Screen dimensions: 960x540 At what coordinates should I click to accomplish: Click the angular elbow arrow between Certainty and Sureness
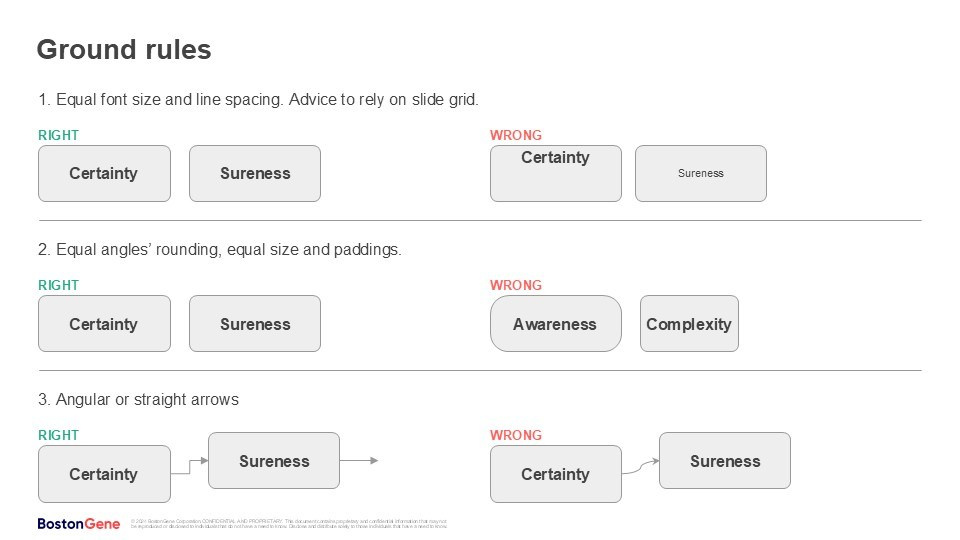(189, 463)
